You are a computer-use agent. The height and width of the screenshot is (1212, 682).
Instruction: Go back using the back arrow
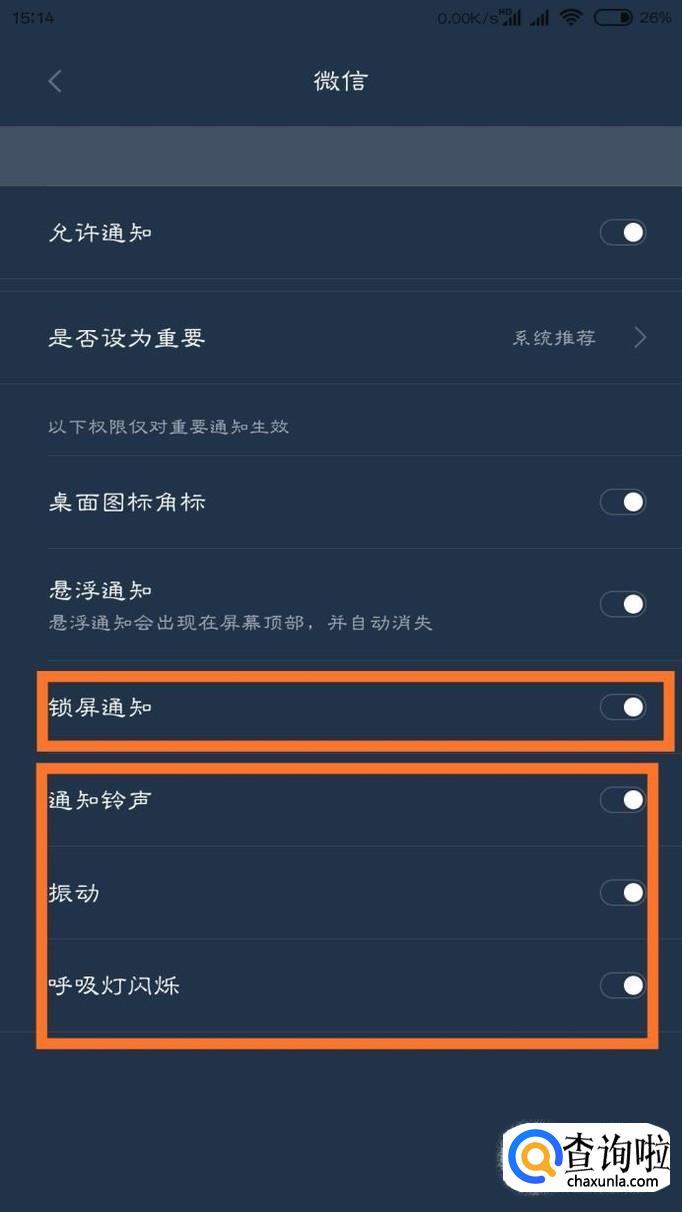coord(55,81)
